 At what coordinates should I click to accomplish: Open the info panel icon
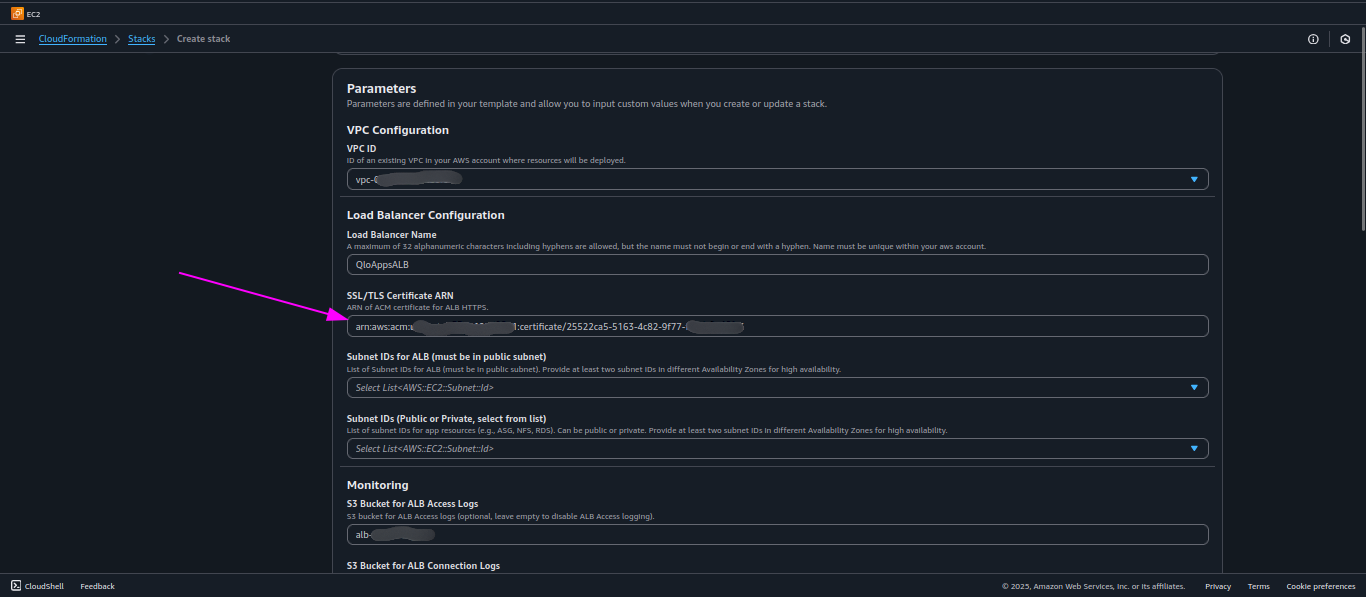pyautogui.click(x=1313, y=39)
